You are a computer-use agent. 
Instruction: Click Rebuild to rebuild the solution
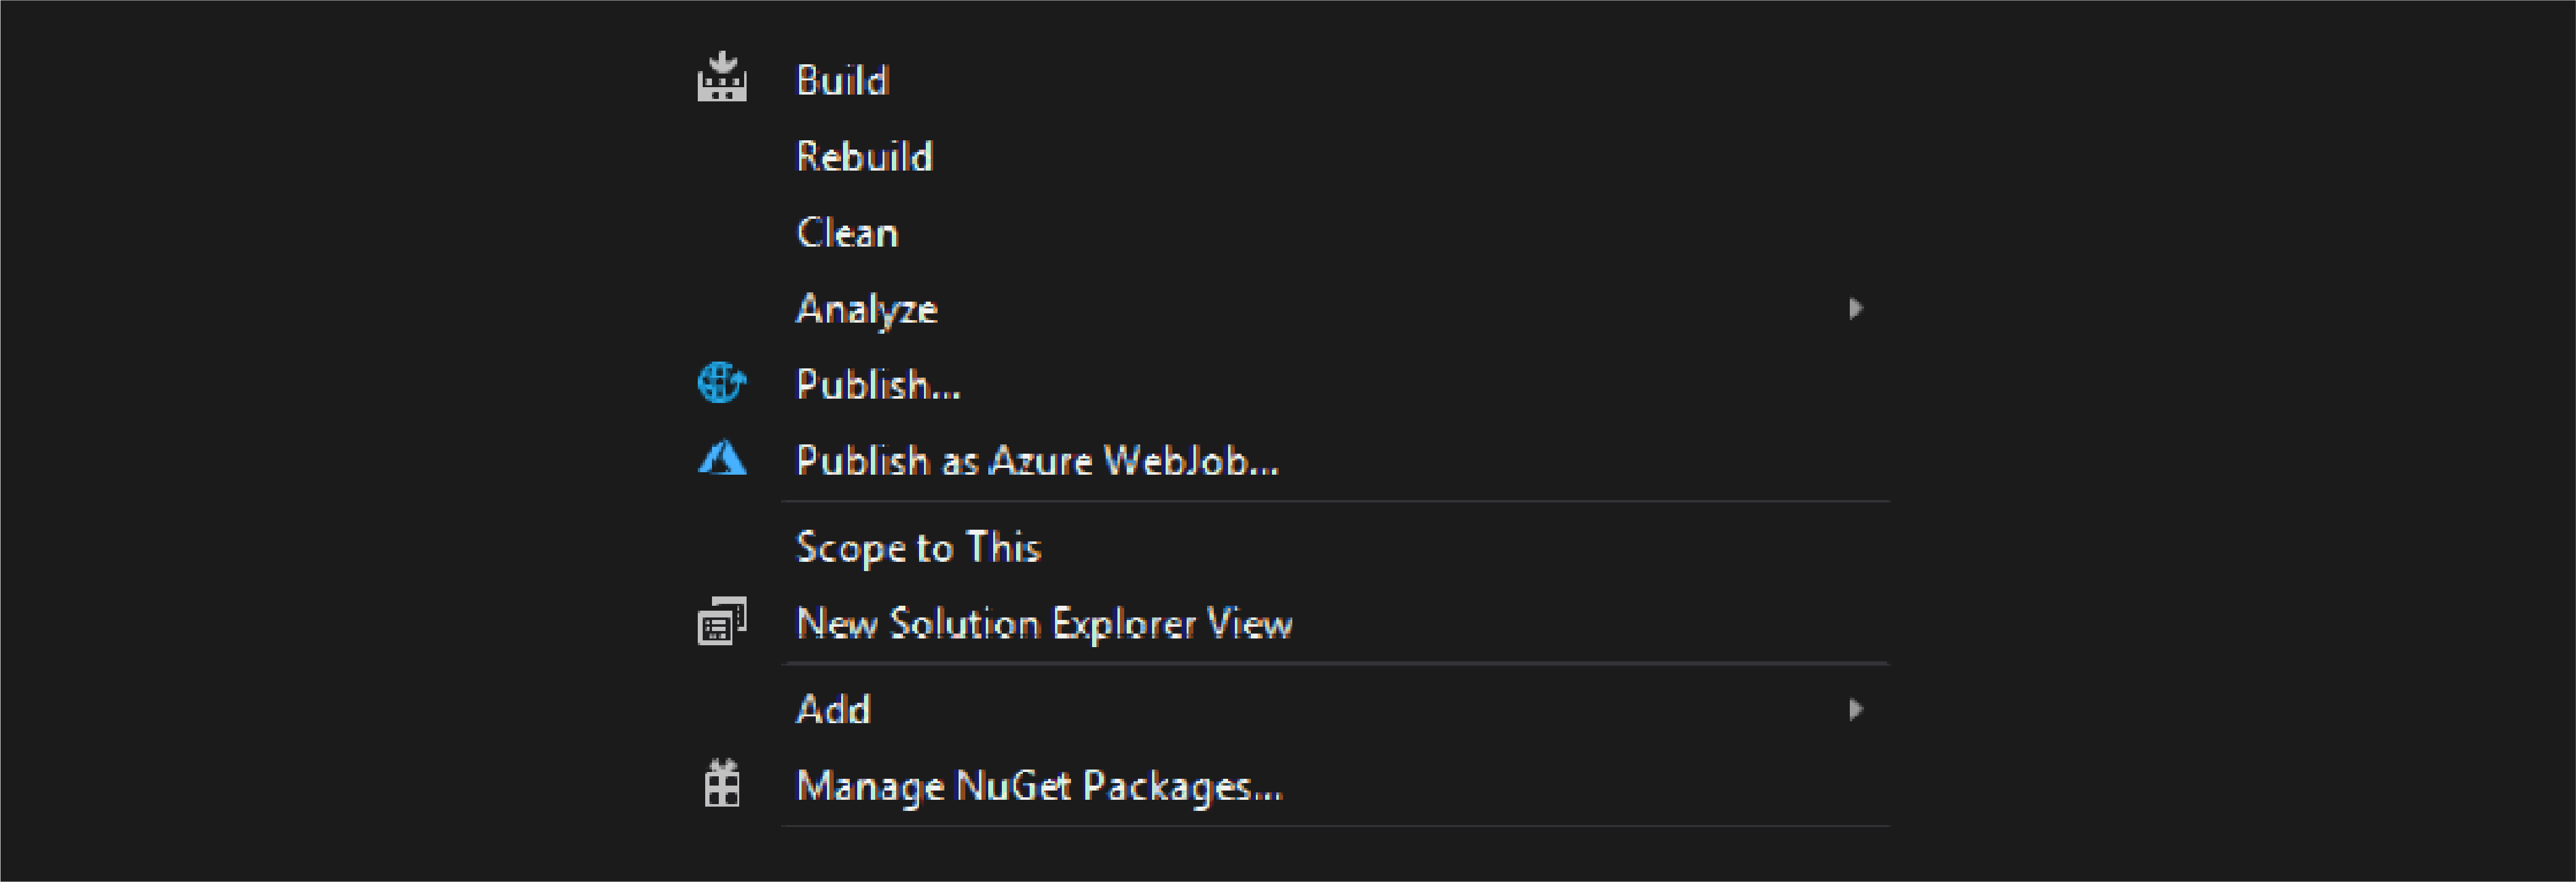pos(863,156)
